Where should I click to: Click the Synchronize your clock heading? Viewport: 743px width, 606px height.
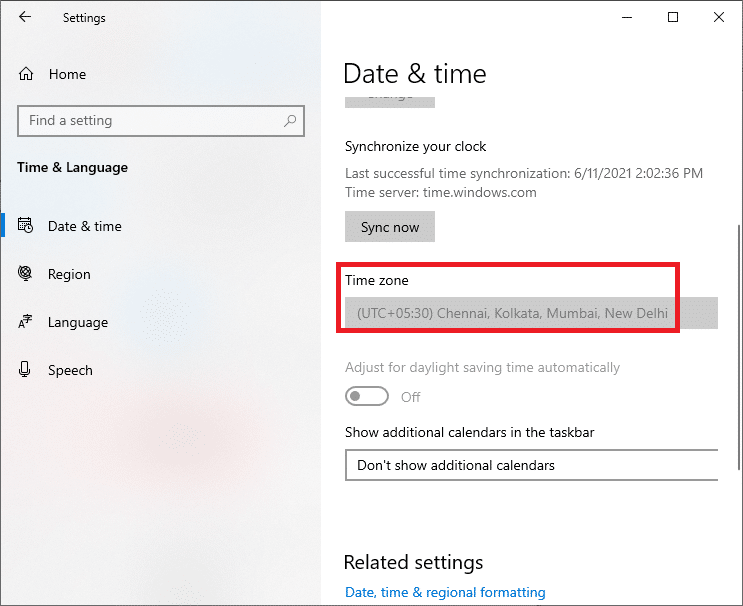coord(415,147)
